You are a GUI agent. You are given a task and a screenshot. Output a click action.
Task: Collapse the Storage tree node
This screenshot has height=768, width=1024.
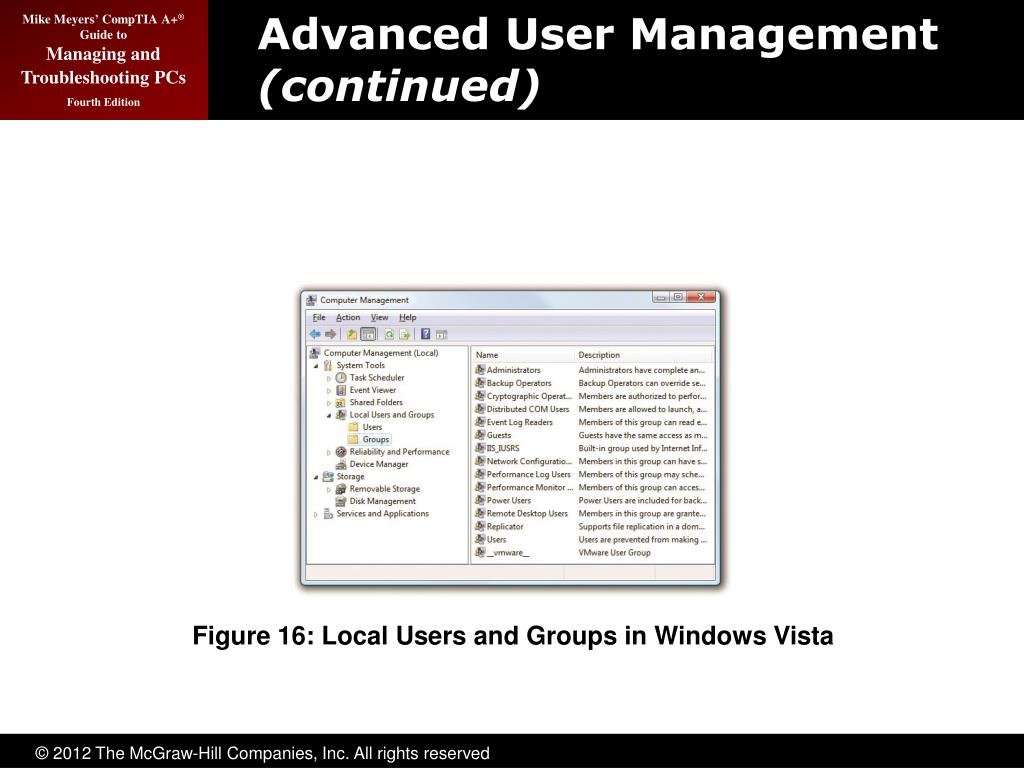click(316, 477)
